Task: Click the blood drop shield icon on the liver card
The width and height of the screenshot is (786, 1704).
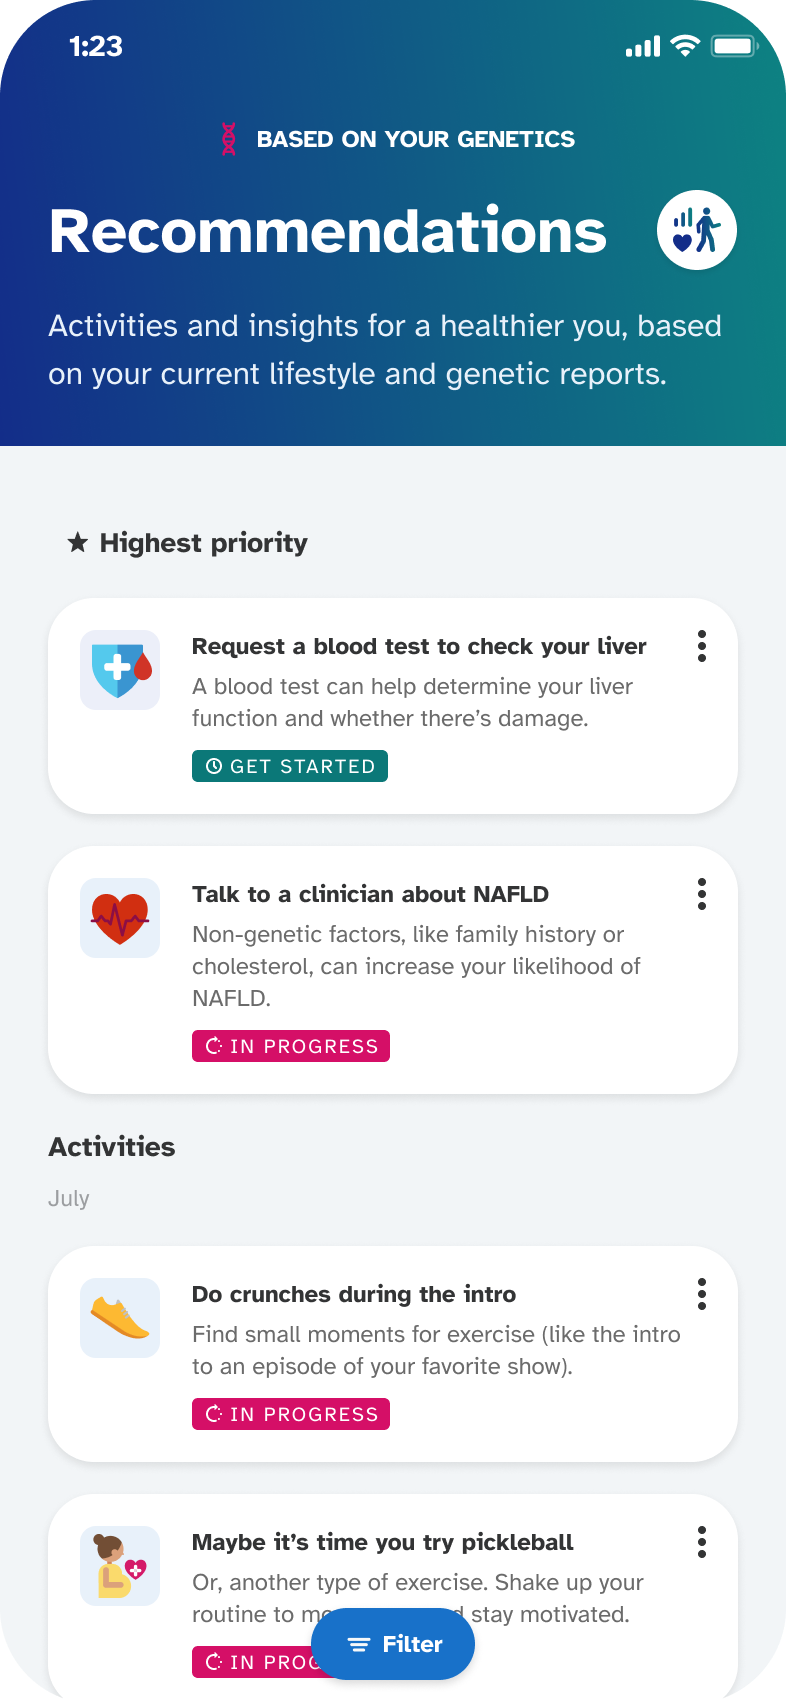Action: [x=120, y=669]
